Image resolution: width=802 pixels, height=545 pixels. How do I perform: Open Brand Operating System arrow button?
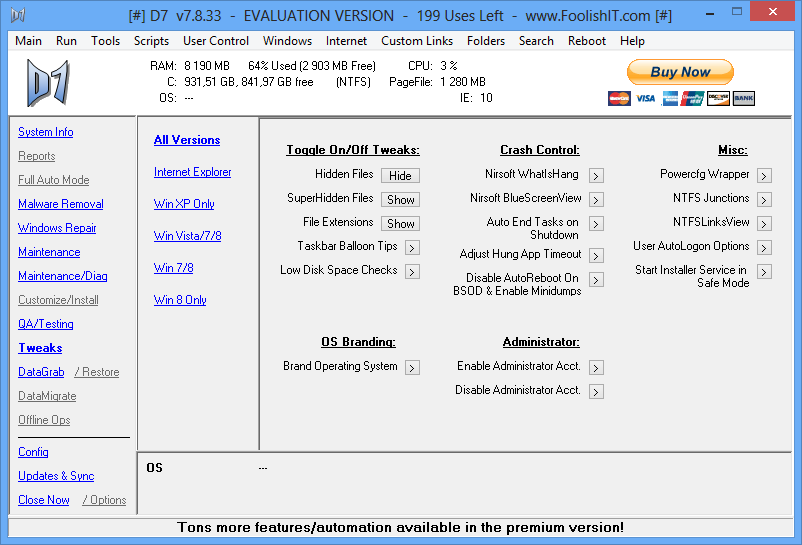click(x=412, y=368)
